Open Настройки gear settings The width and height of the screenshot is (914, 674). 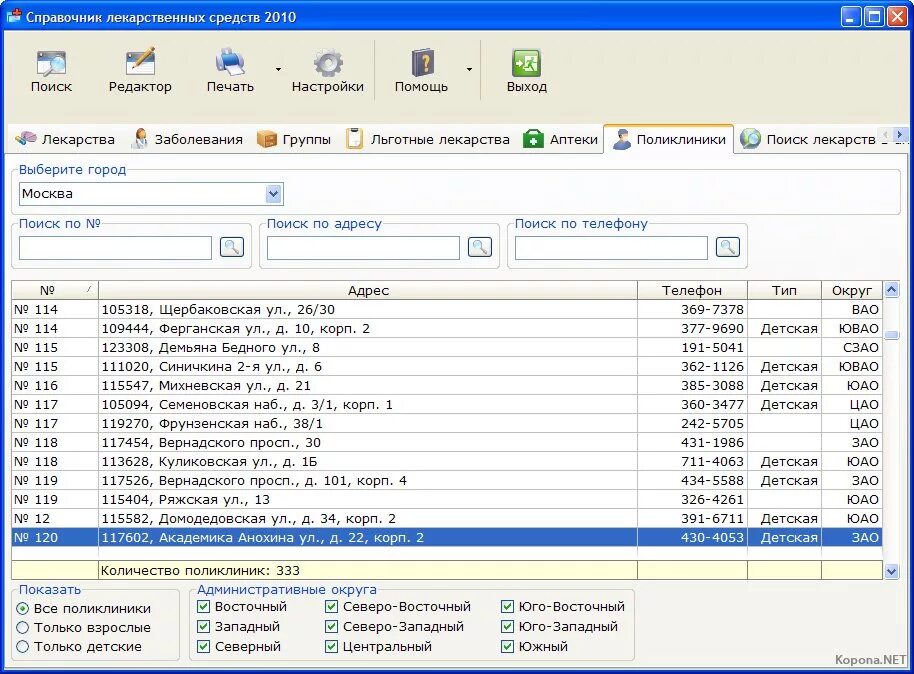click(328, 71)
